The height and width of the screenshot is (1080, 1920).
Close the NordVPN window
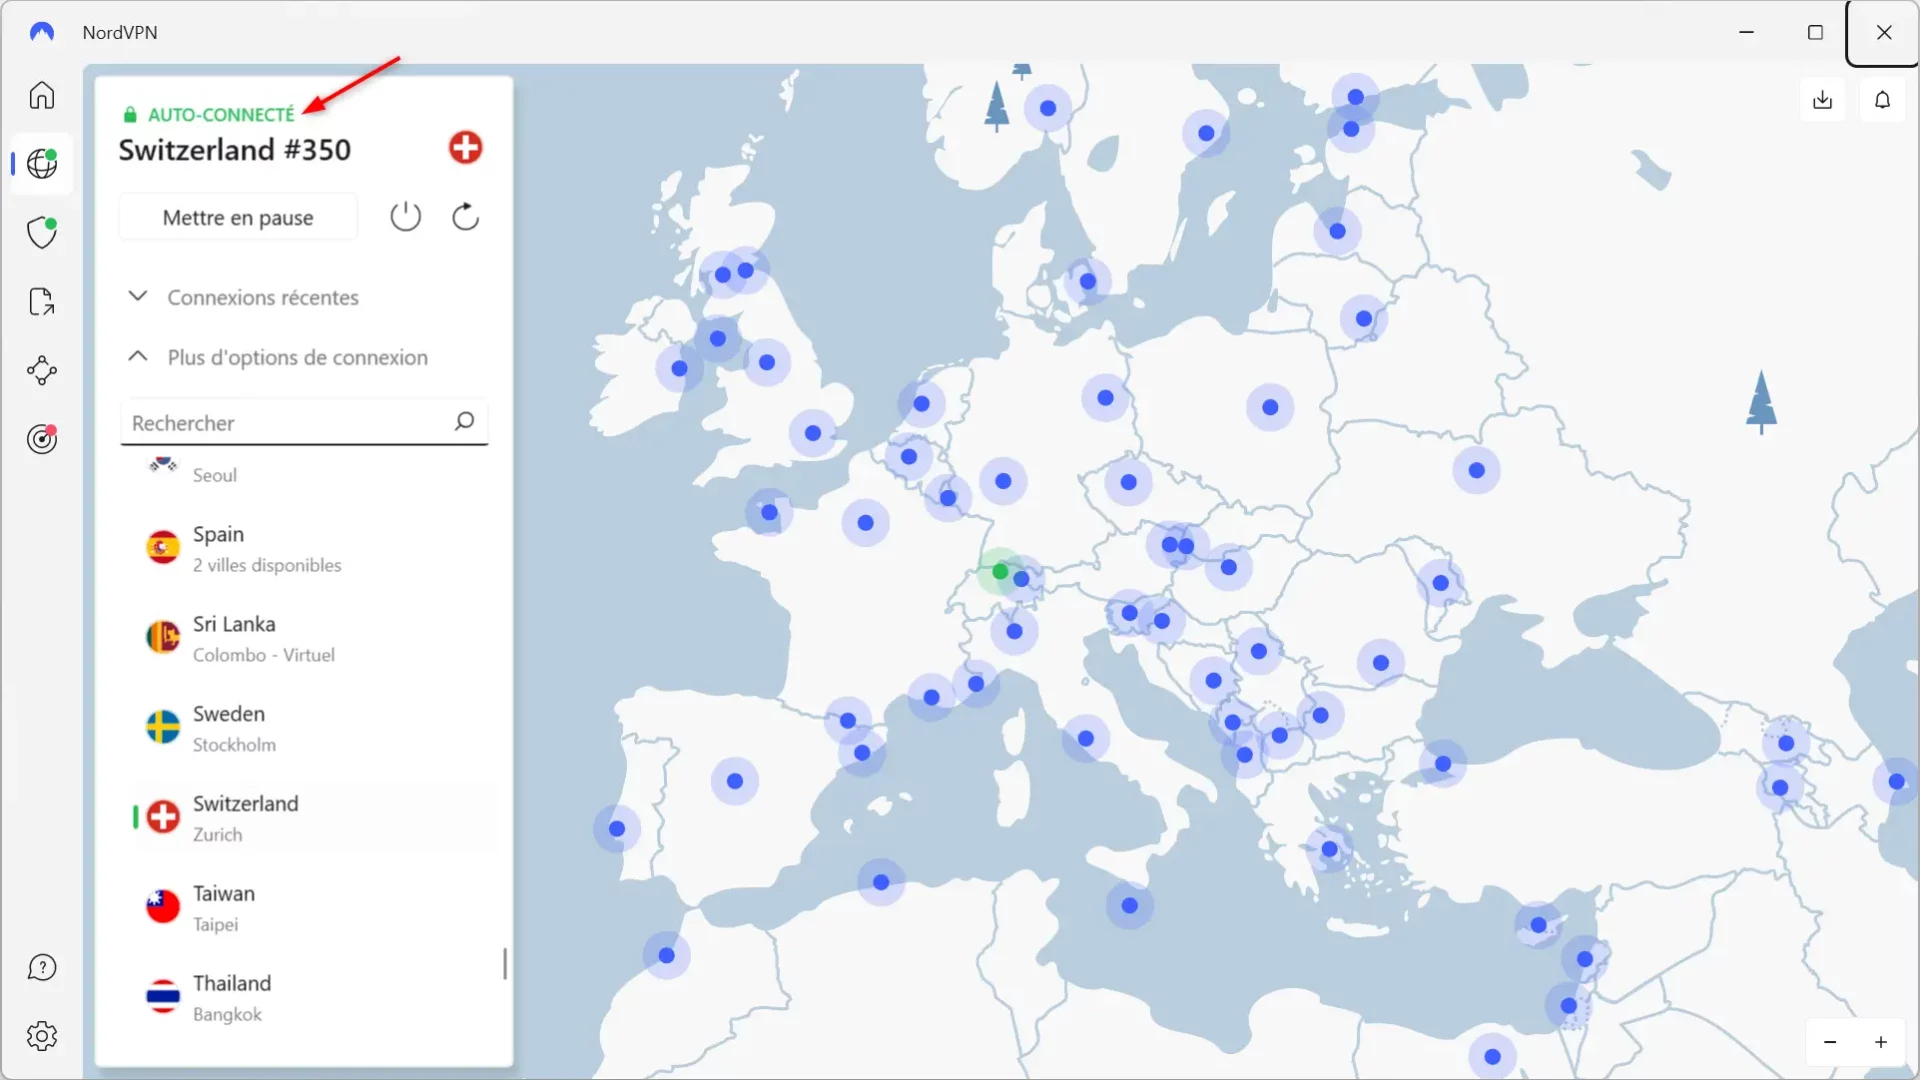point(1884,32)
